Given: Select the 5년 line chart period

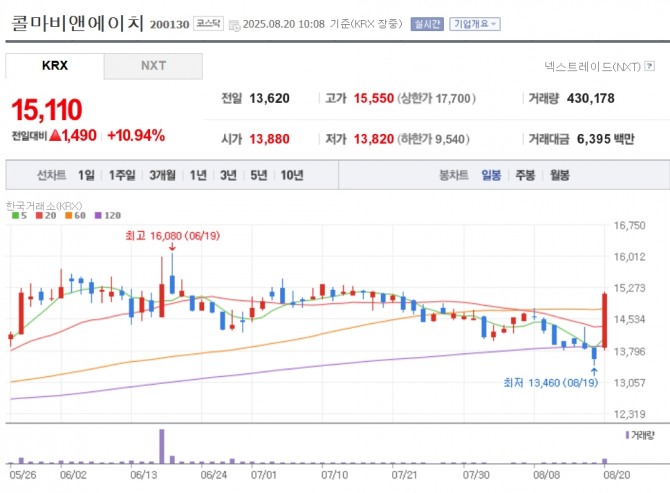Looking at the screenshot, I should tap(259, 175).
